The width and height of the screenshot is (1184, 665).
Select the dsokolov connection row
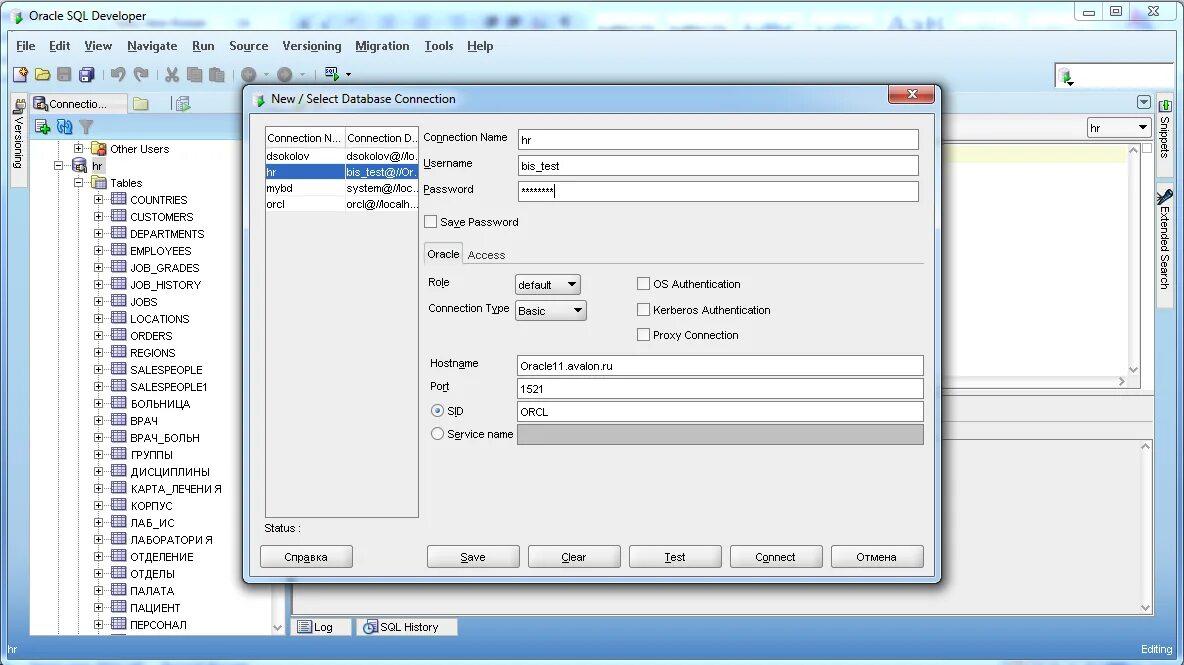[x=341, y=156]
